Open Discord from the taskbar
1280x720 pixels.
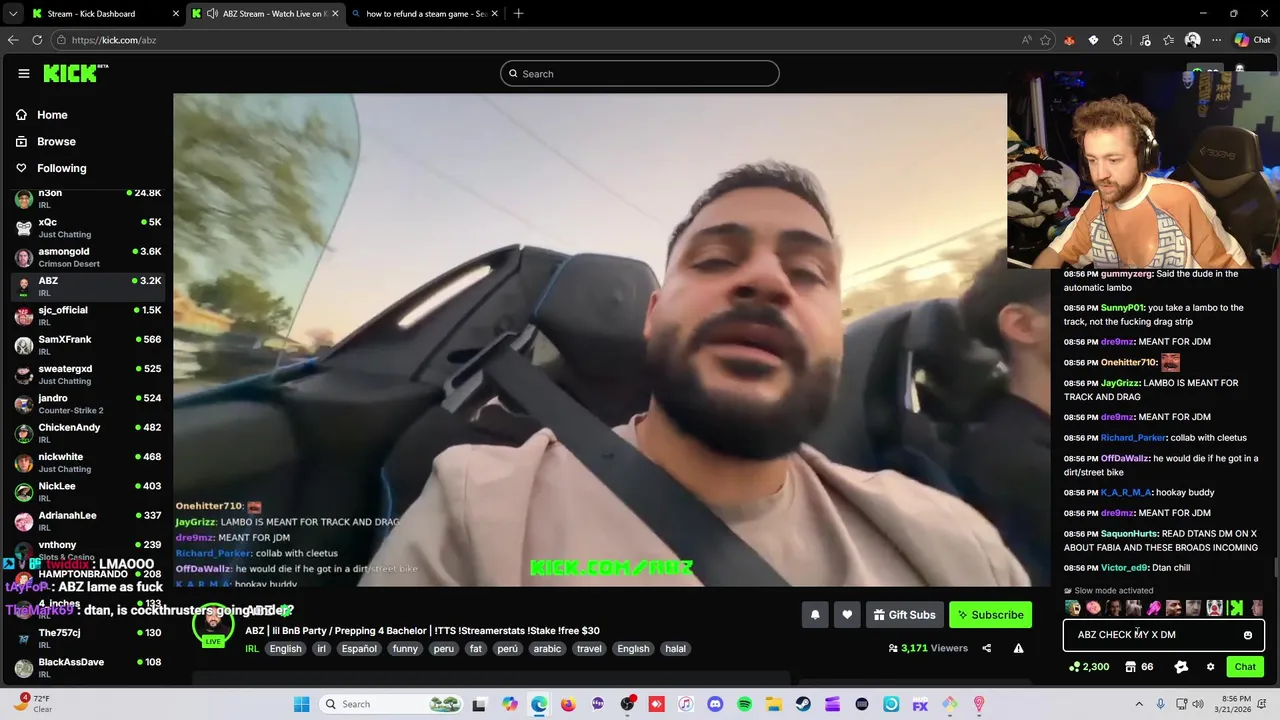[715, 704]
